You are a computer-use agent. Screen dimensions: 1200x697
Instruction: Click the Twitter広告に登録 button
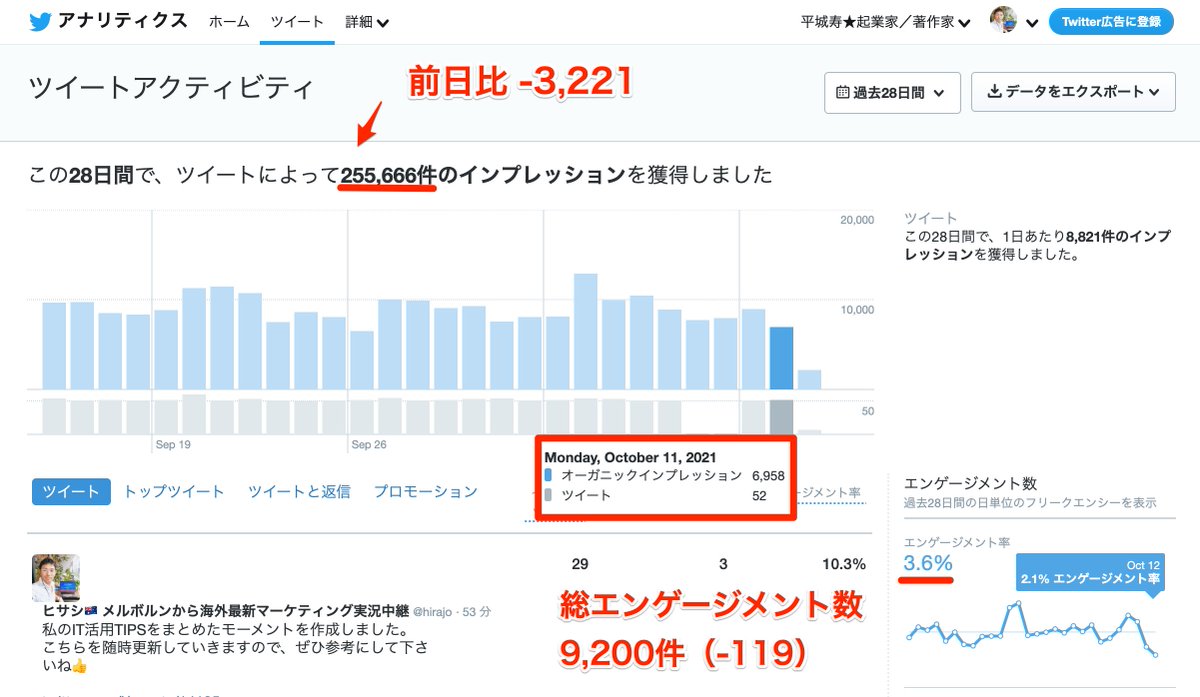1110,19
